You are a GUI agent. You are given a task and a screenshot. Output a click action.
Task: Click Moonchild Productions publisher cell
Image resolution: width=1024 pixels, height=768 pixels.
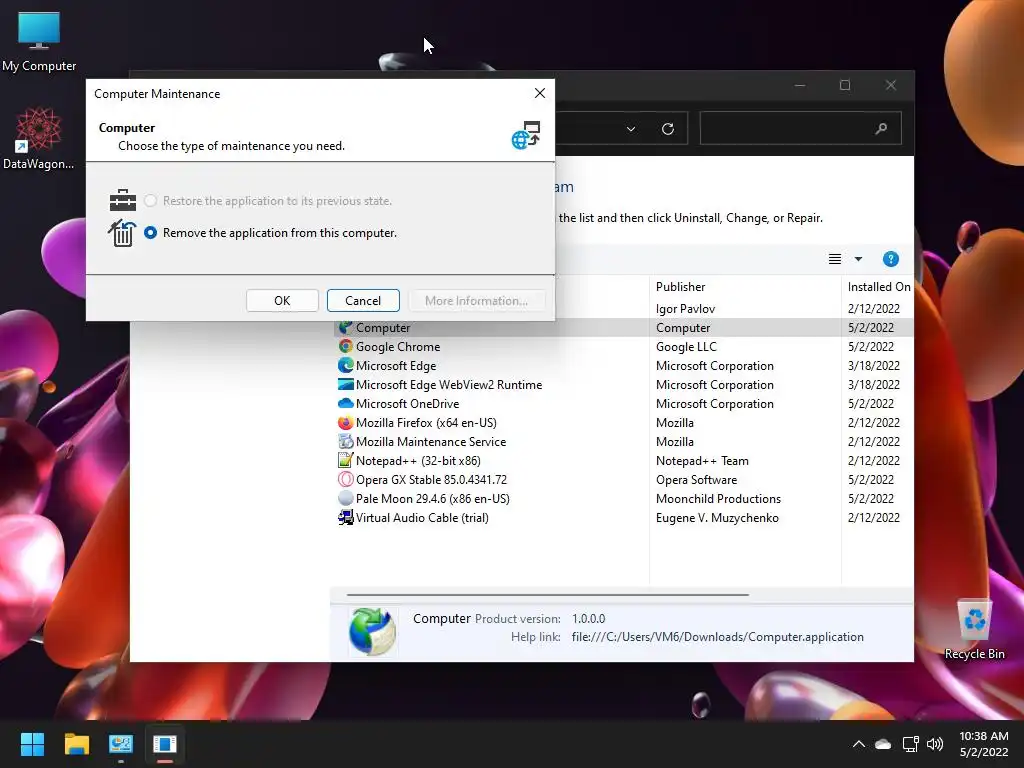pos(718,499)
